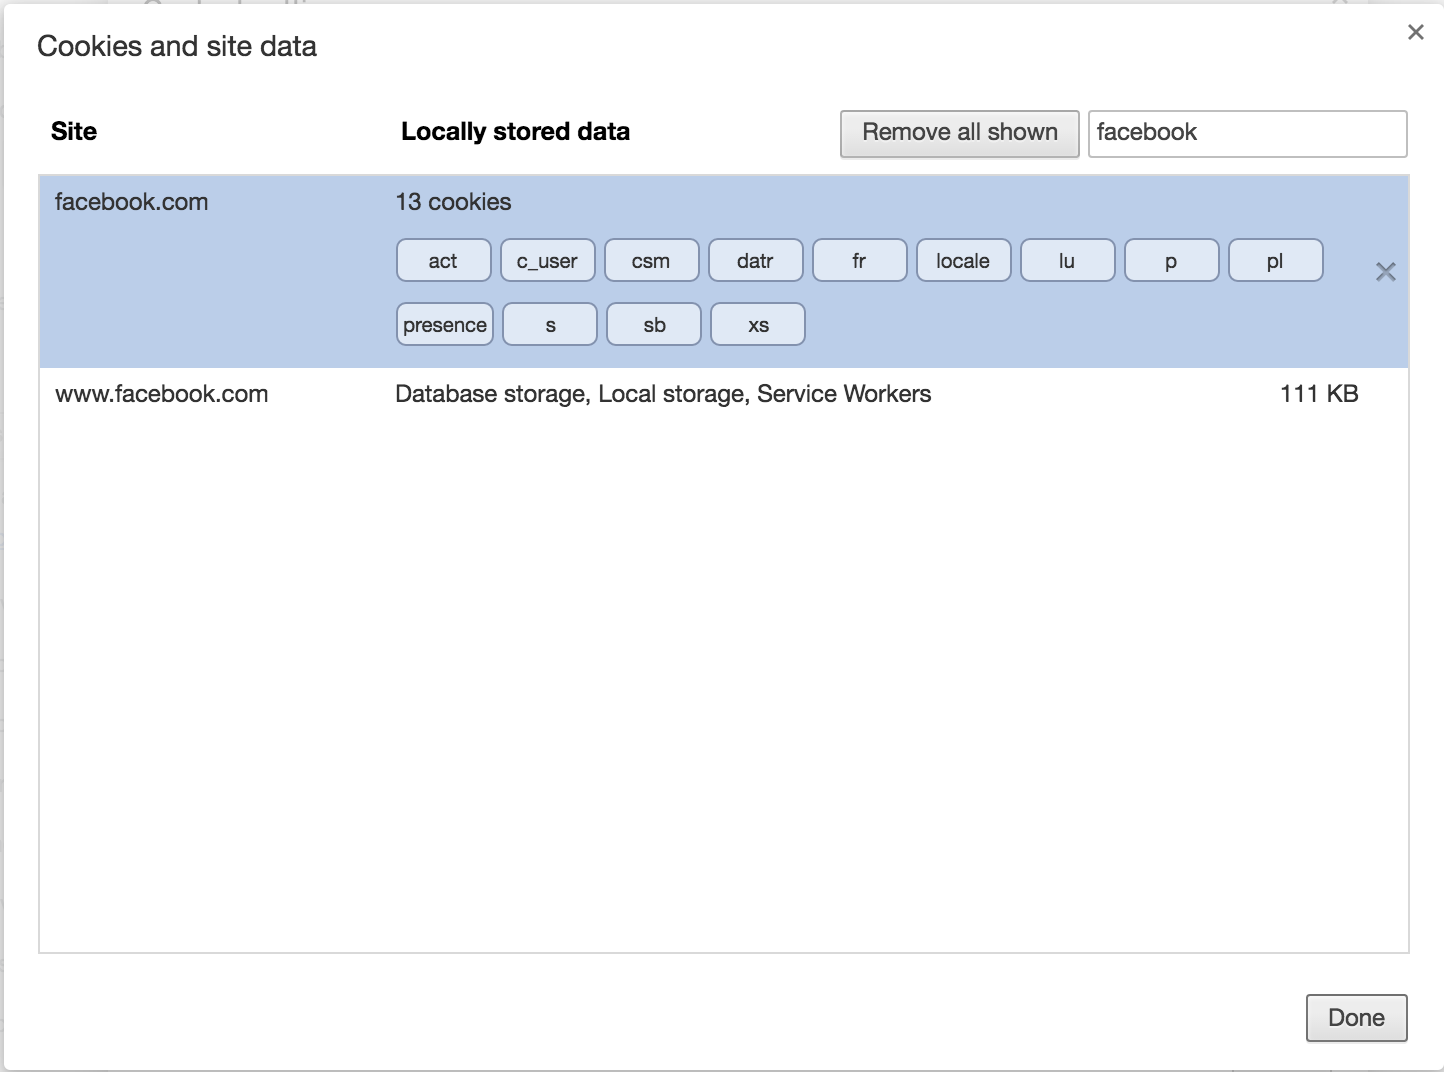Select the s cookie chip
This screenshot has width=1444, height=1072.
550,325
